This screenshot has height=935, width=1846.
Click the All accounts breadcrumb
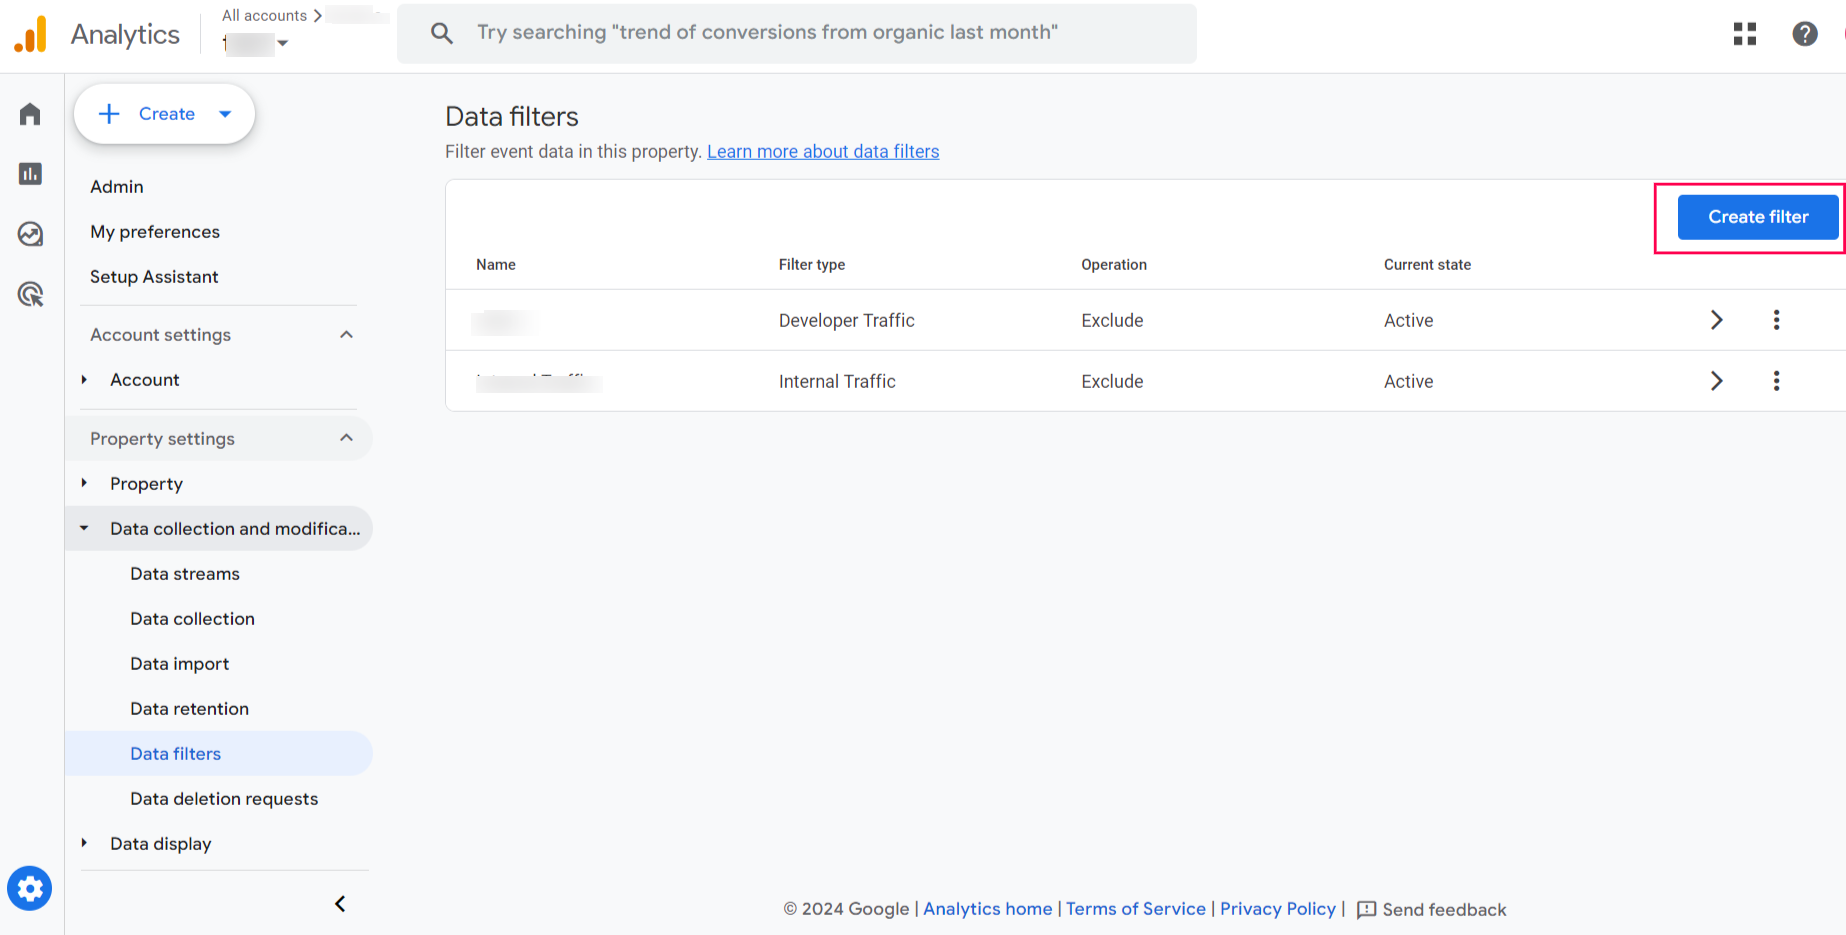coord(264,16)
